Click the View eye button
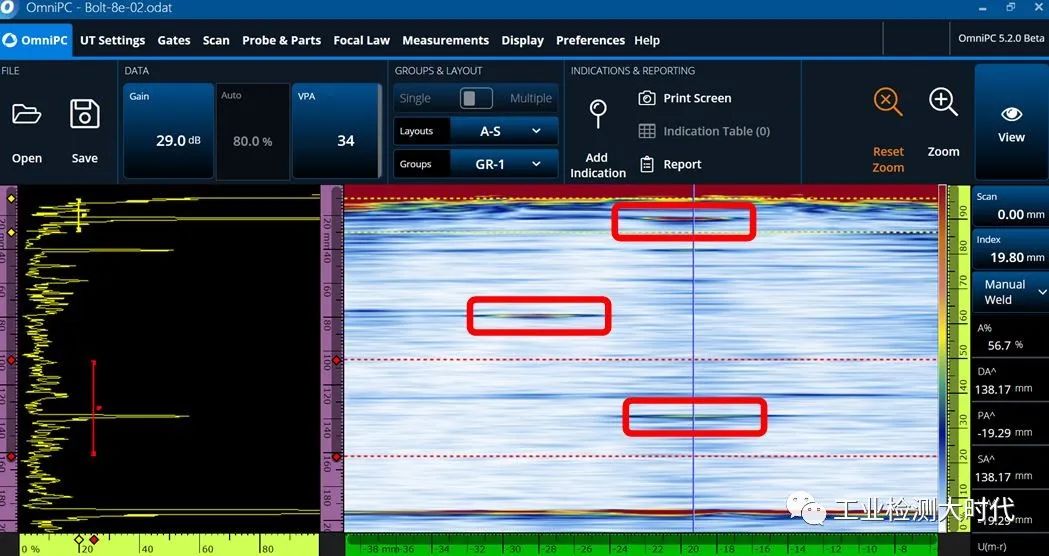Image resolution: width=1049 pixels, height=556 pixels. pos(1011,122)
